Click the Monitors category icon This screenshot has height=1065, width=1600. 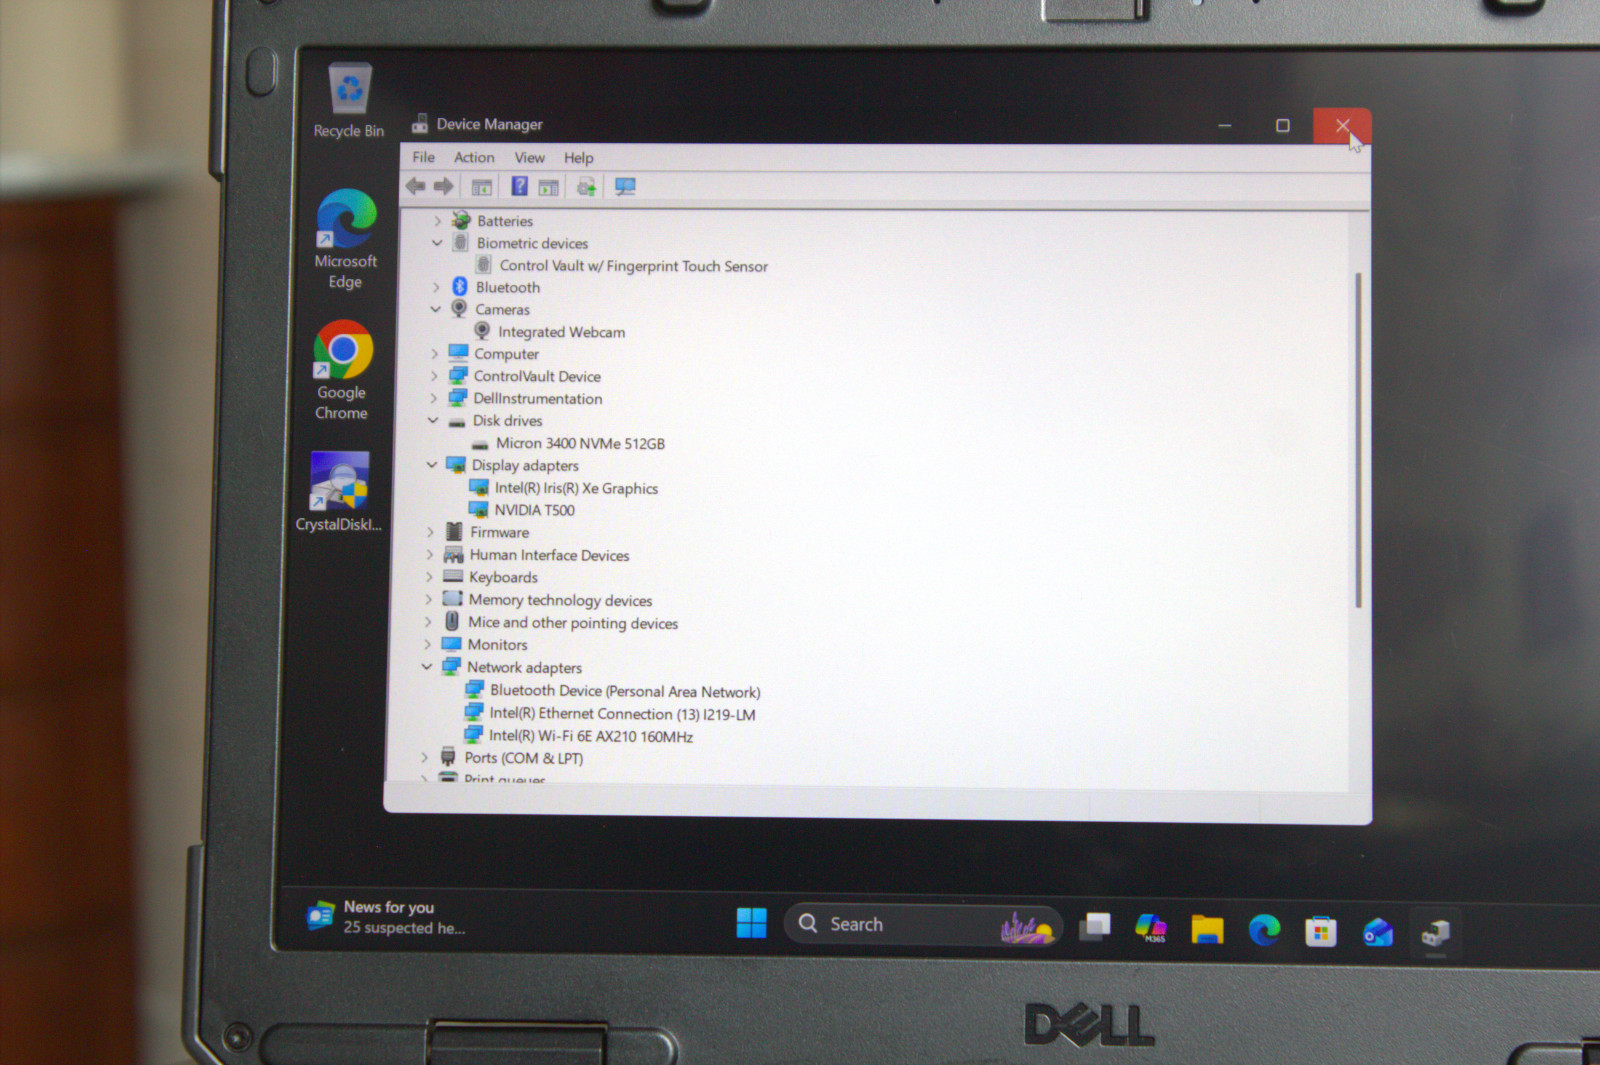click(452, 644)
